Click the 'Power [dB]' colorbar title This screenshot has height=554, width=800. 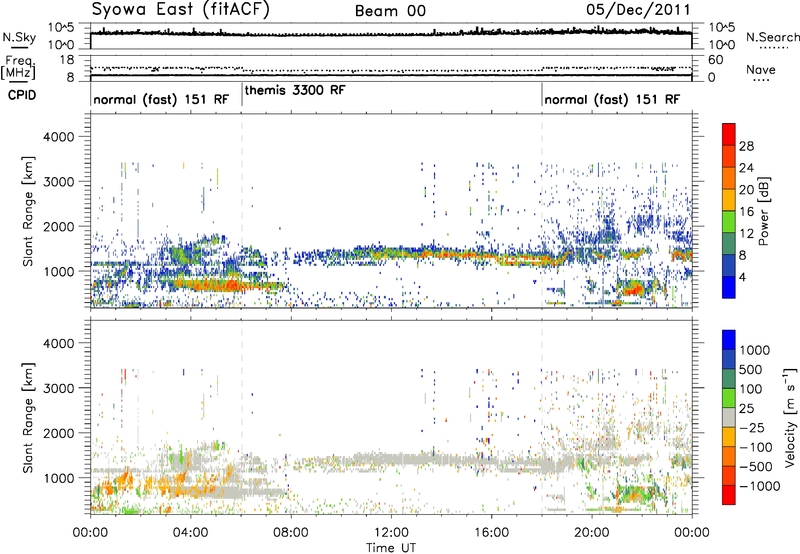click(763, 211)
